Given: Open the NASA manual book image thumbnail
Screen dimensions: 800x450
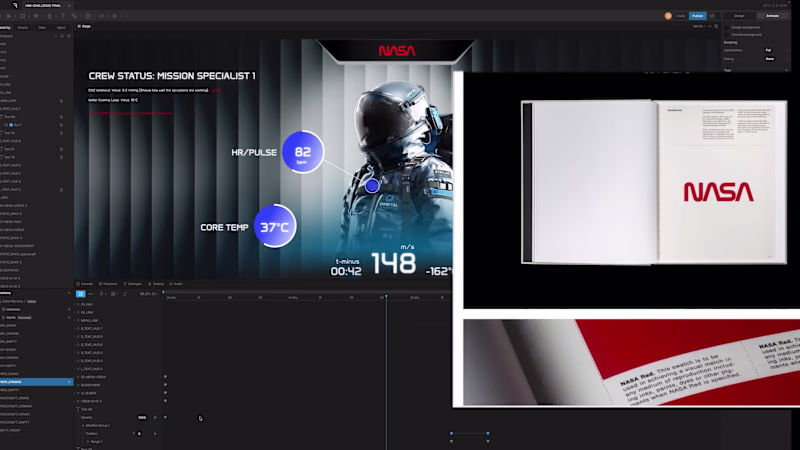Looking at the screenshot, I should coord(654,182).
